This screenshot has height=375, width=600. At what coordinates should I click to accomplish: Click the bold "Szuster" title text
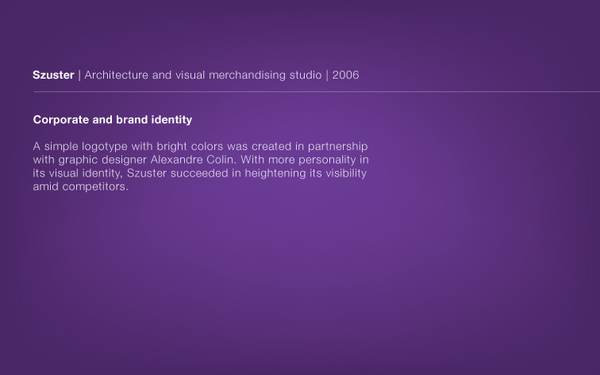tap(53, 75)
